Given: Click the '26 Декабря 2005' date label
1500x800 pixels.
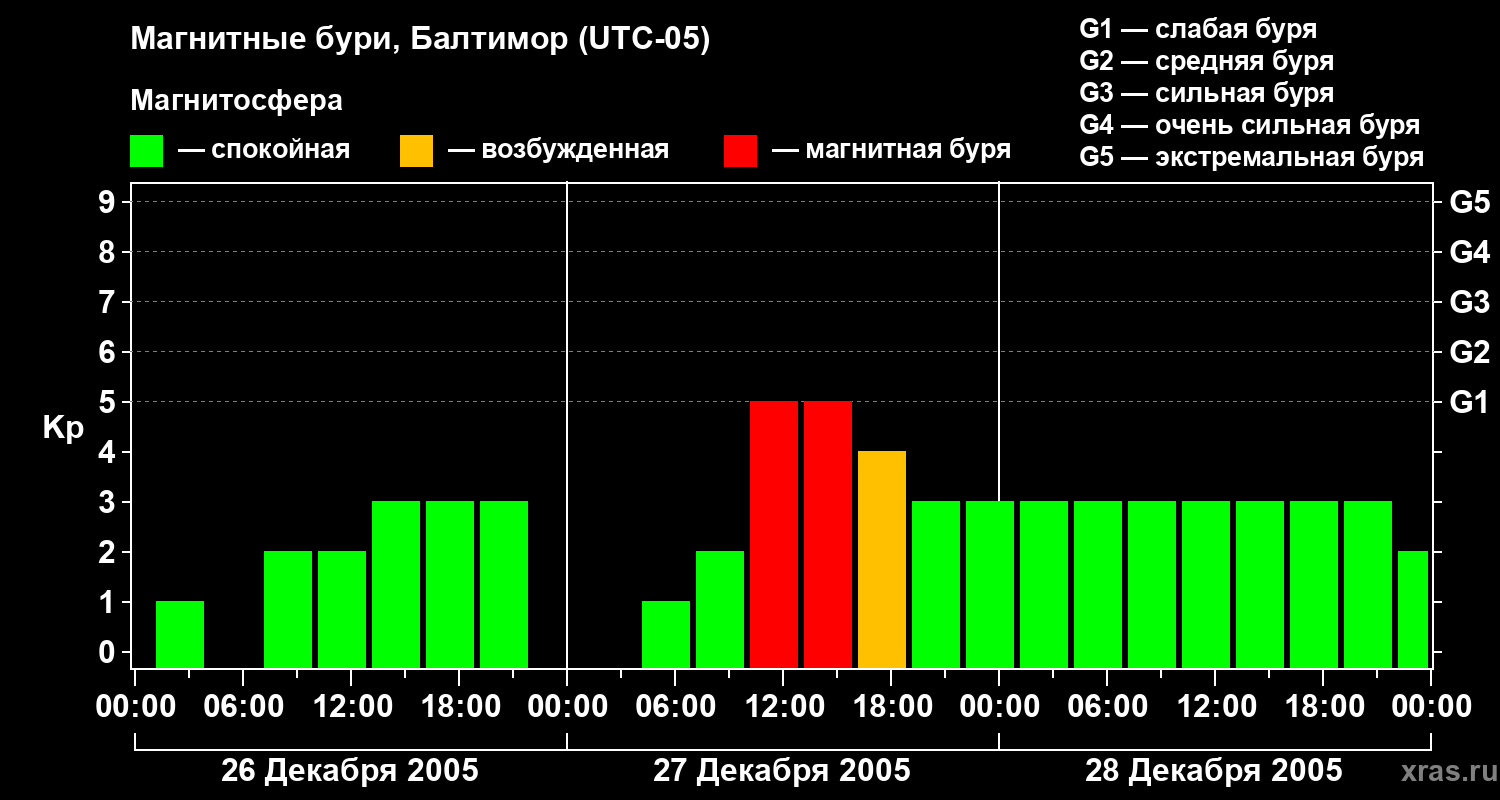Looking at the screenshot, I should [350, 771].
